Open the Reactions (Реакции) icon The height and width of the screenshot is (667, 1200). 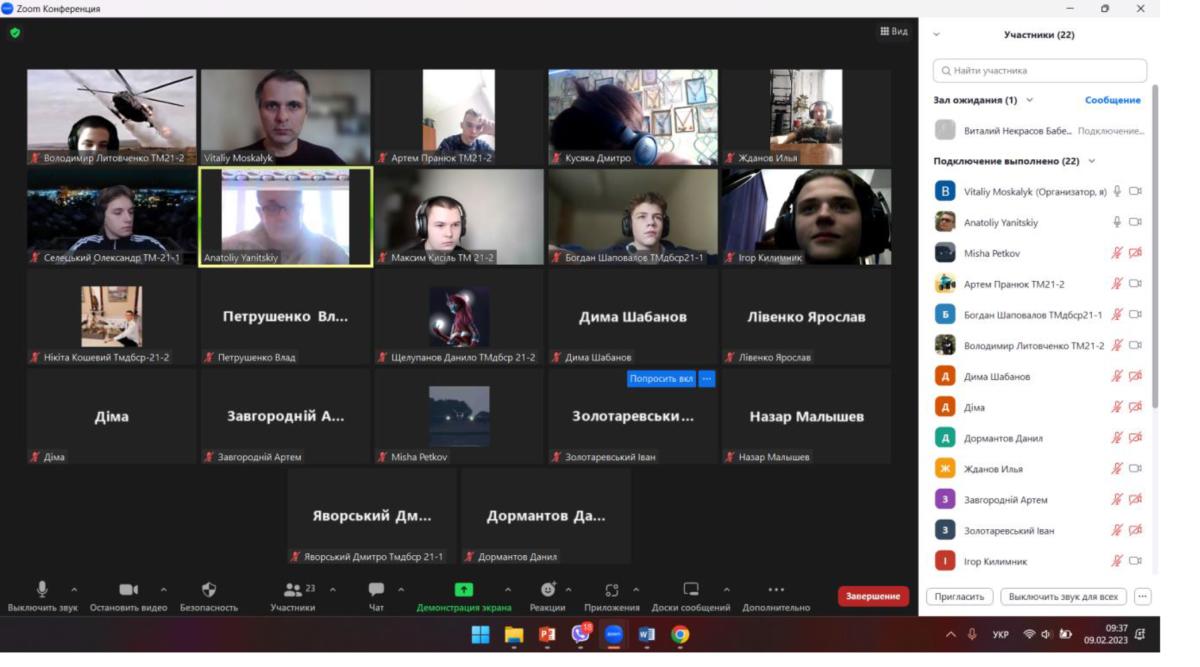547,590
